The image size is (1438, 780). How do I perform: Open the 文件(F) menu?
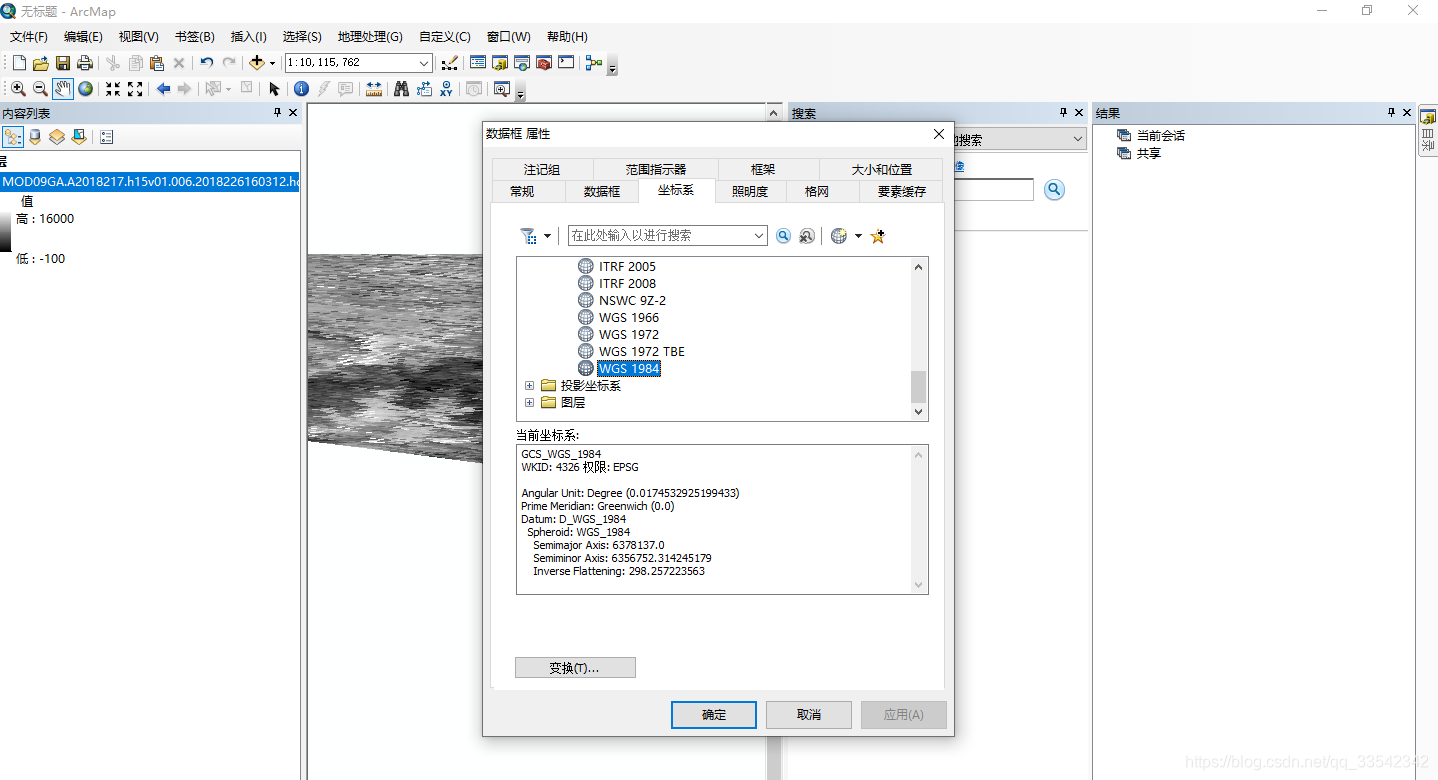pyautogui.click(x=29, y=37)
